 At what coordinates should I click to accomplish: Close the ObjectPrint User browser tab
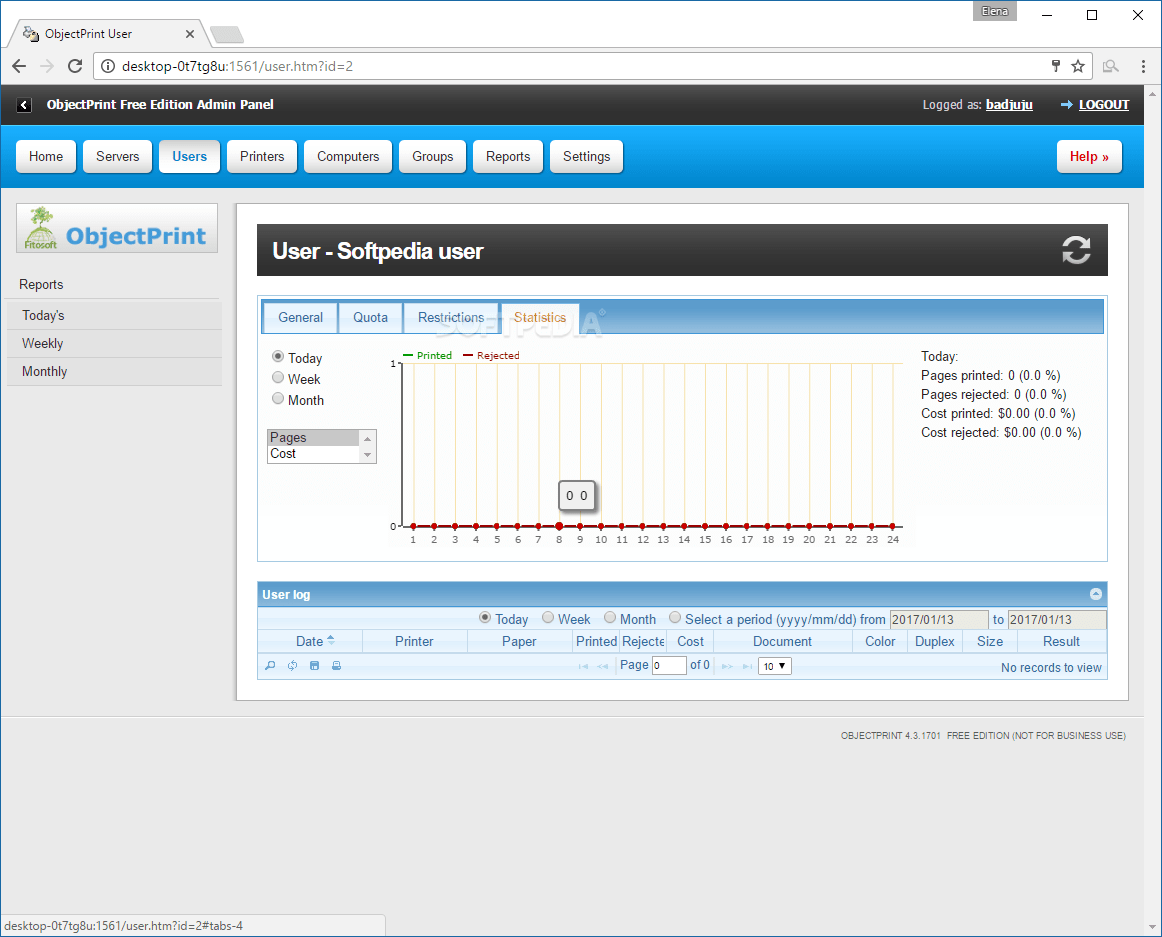coord(190,34)
